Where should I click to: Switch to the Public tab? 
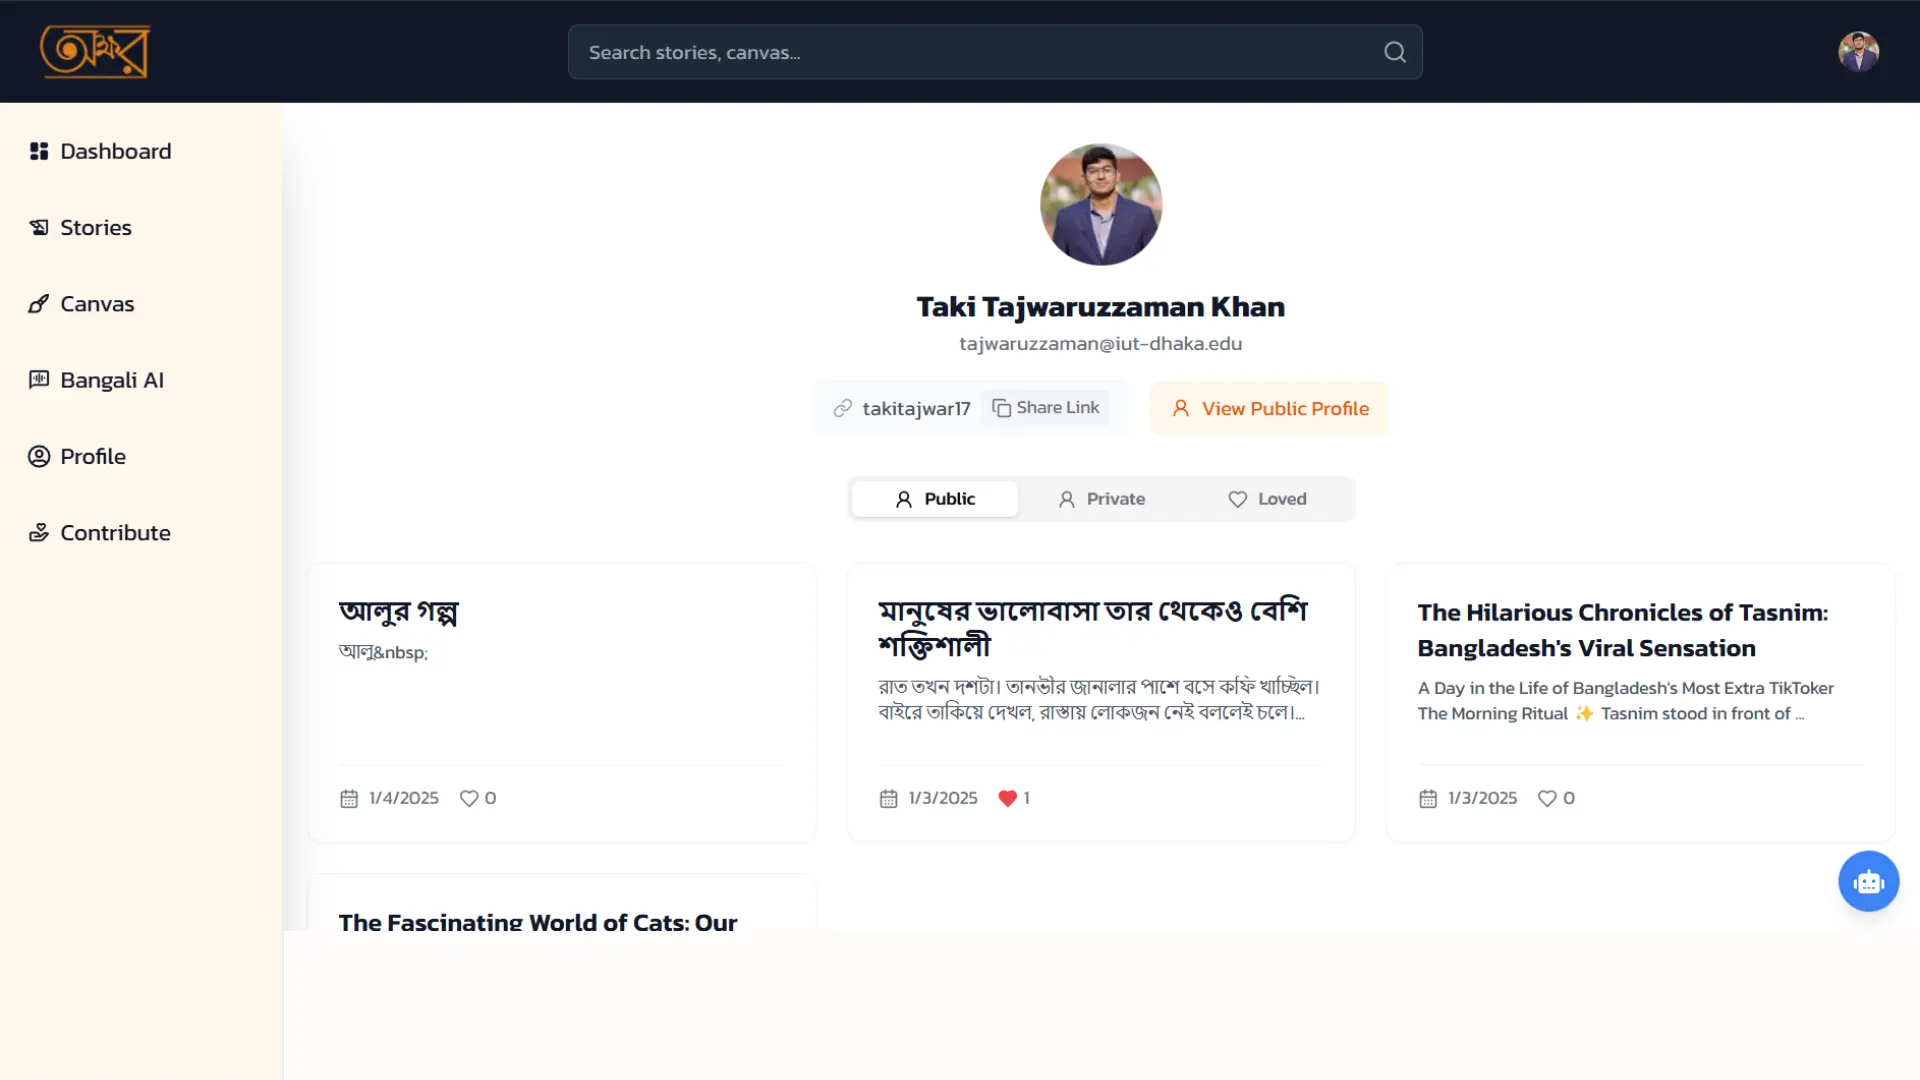[934, 499]
